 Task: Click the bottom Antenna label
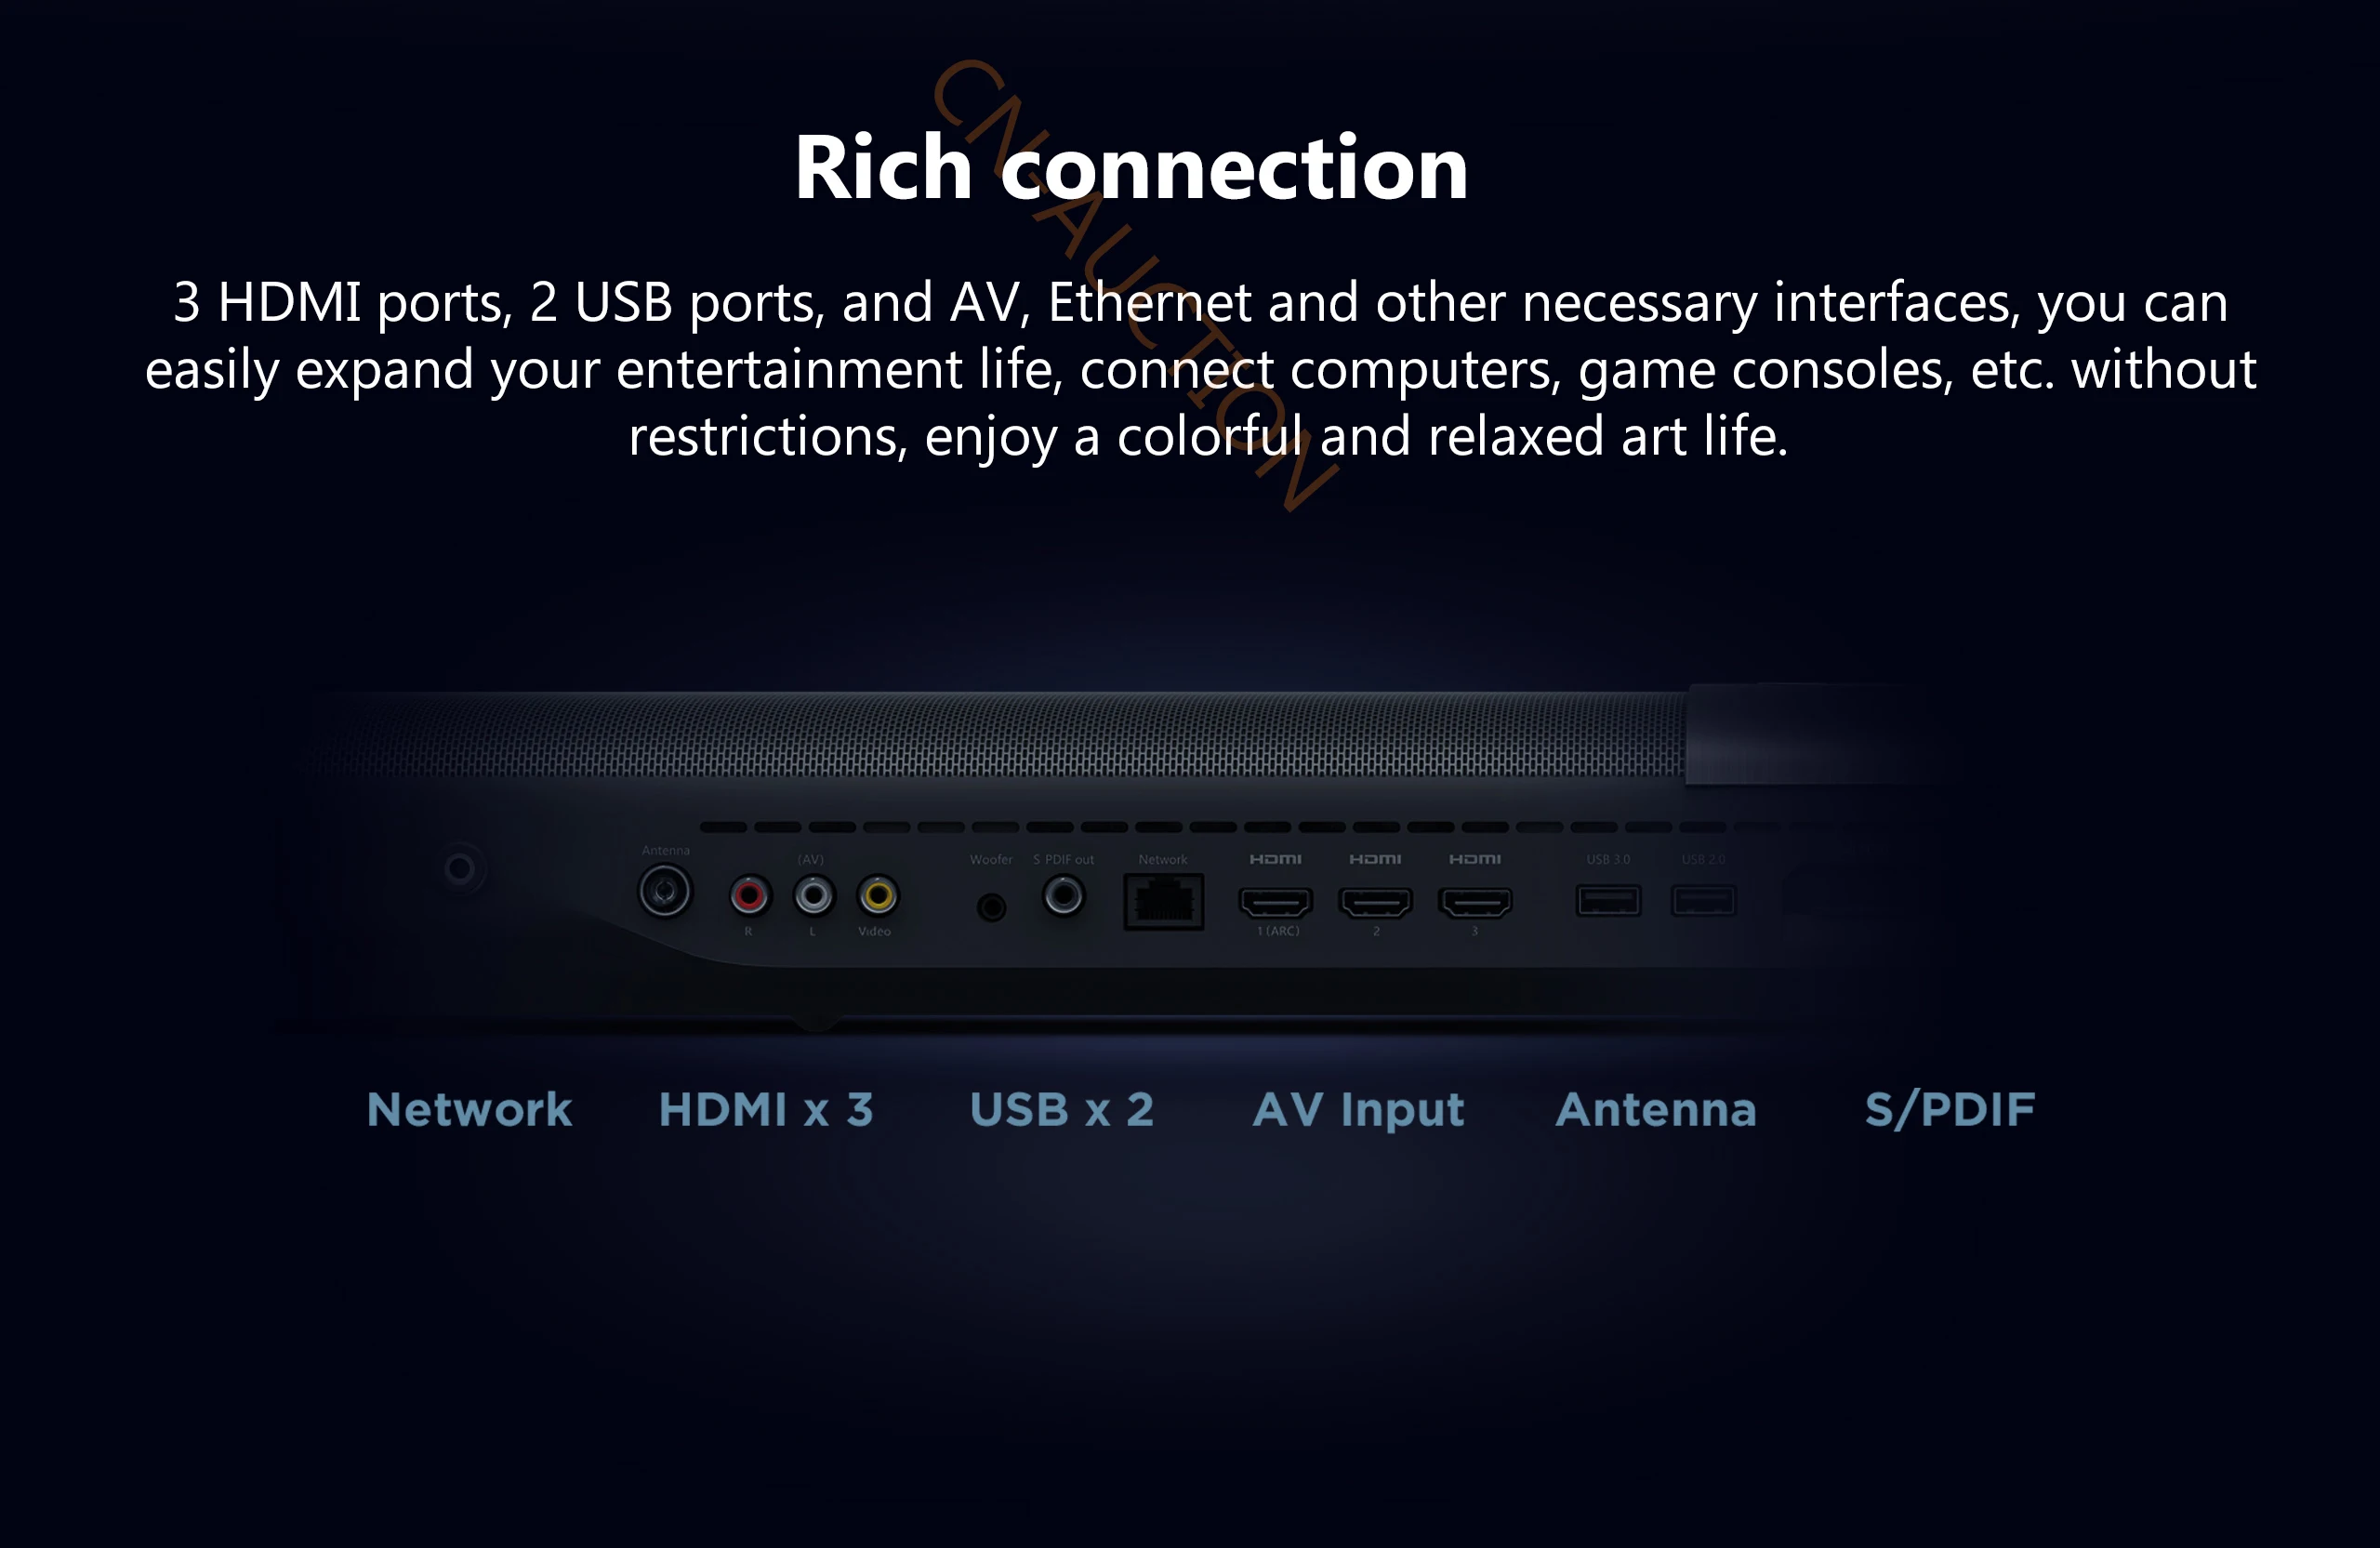point(1656,1109)
